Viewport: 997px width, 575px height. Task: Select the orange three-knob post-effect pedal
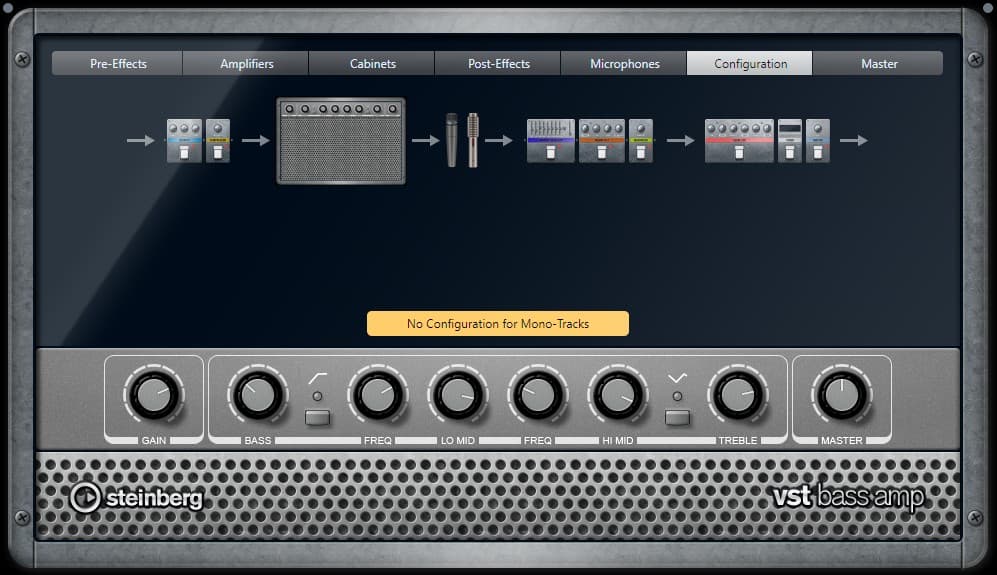point(601,141)
